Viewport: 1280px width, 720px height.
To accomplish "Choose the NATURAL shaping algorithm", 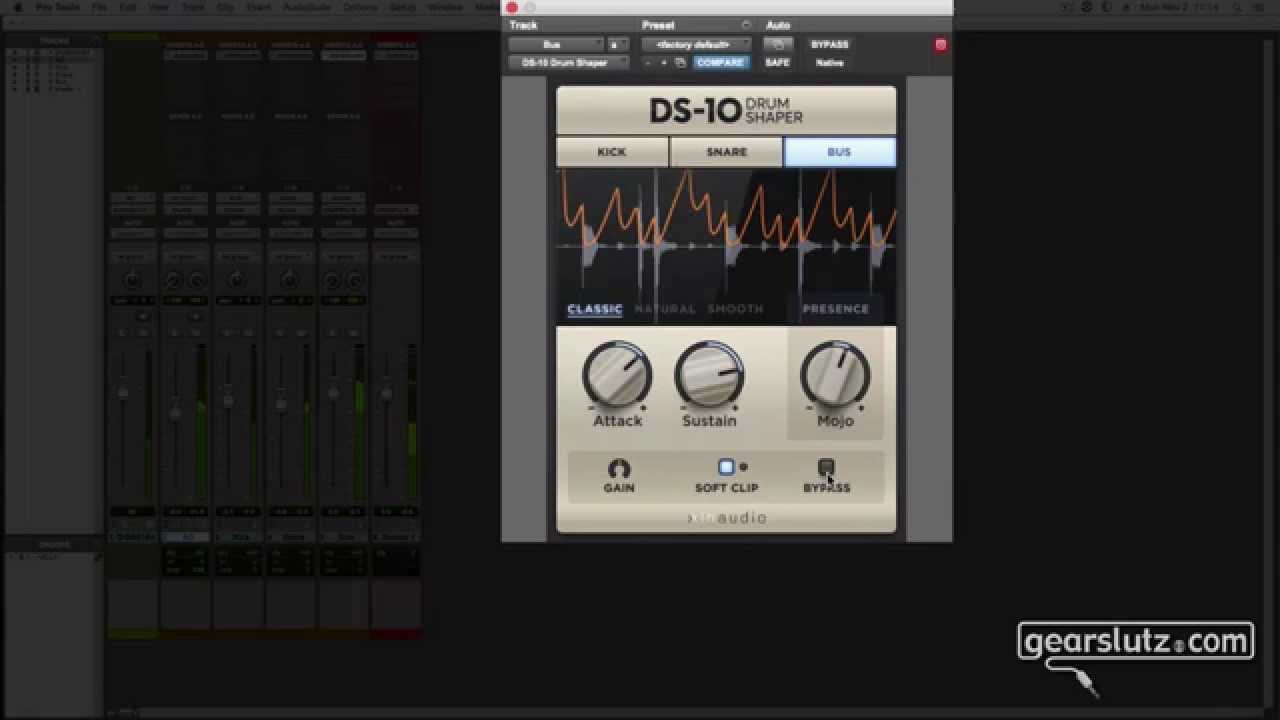I will tap(665, 309).
